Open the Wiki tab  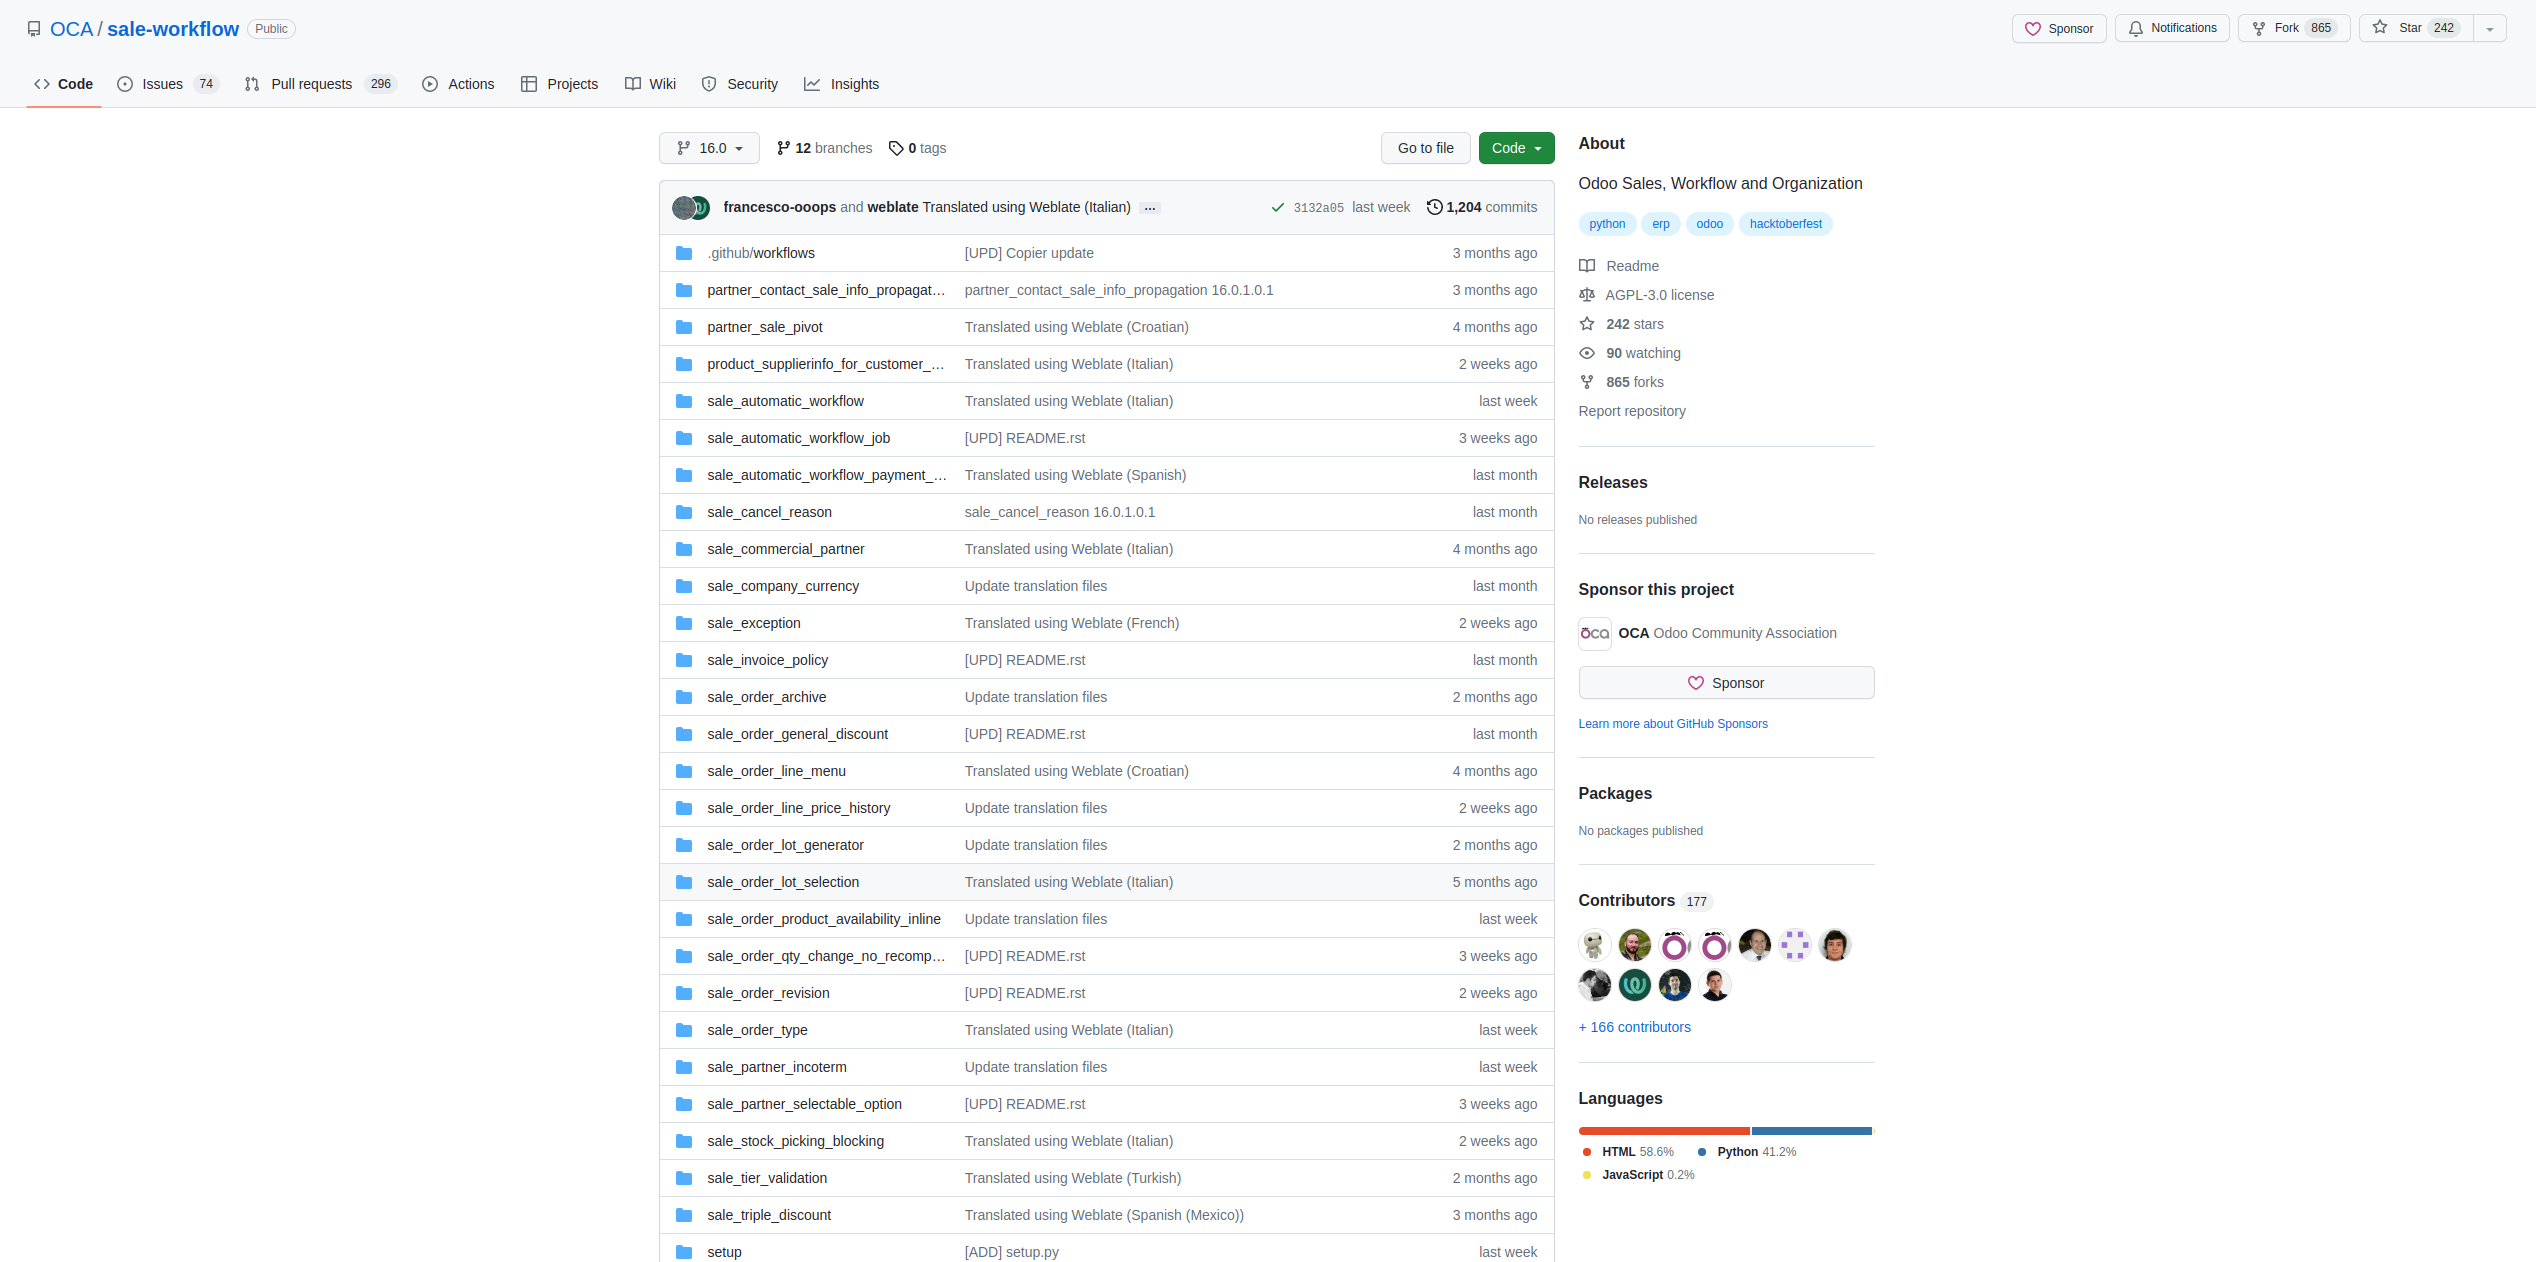pyautogui.click(x=651, y=84)
